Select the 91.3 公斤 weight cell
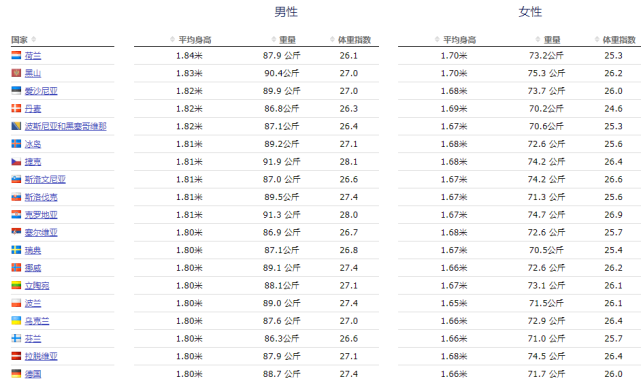 tap(282, 215)
